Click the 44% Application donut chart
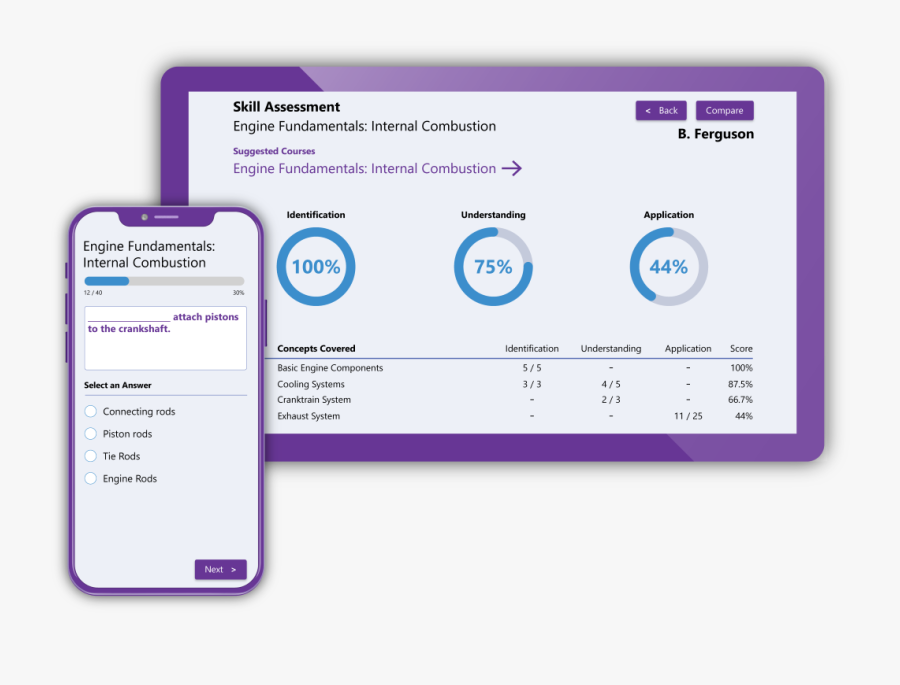Screen dimensions: 900x685 click(668, 267)
